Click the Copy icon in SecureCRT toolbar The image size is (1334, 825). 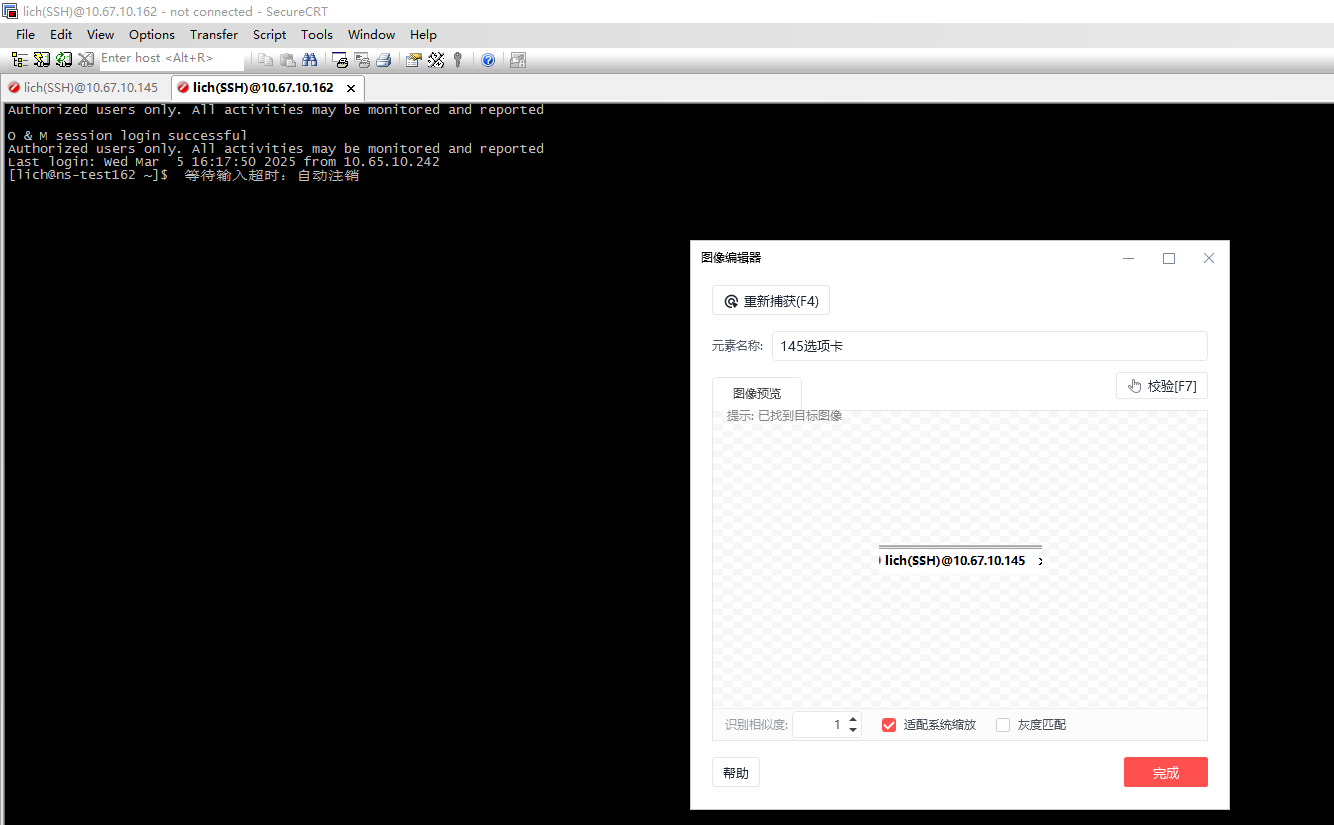[265, 60]
